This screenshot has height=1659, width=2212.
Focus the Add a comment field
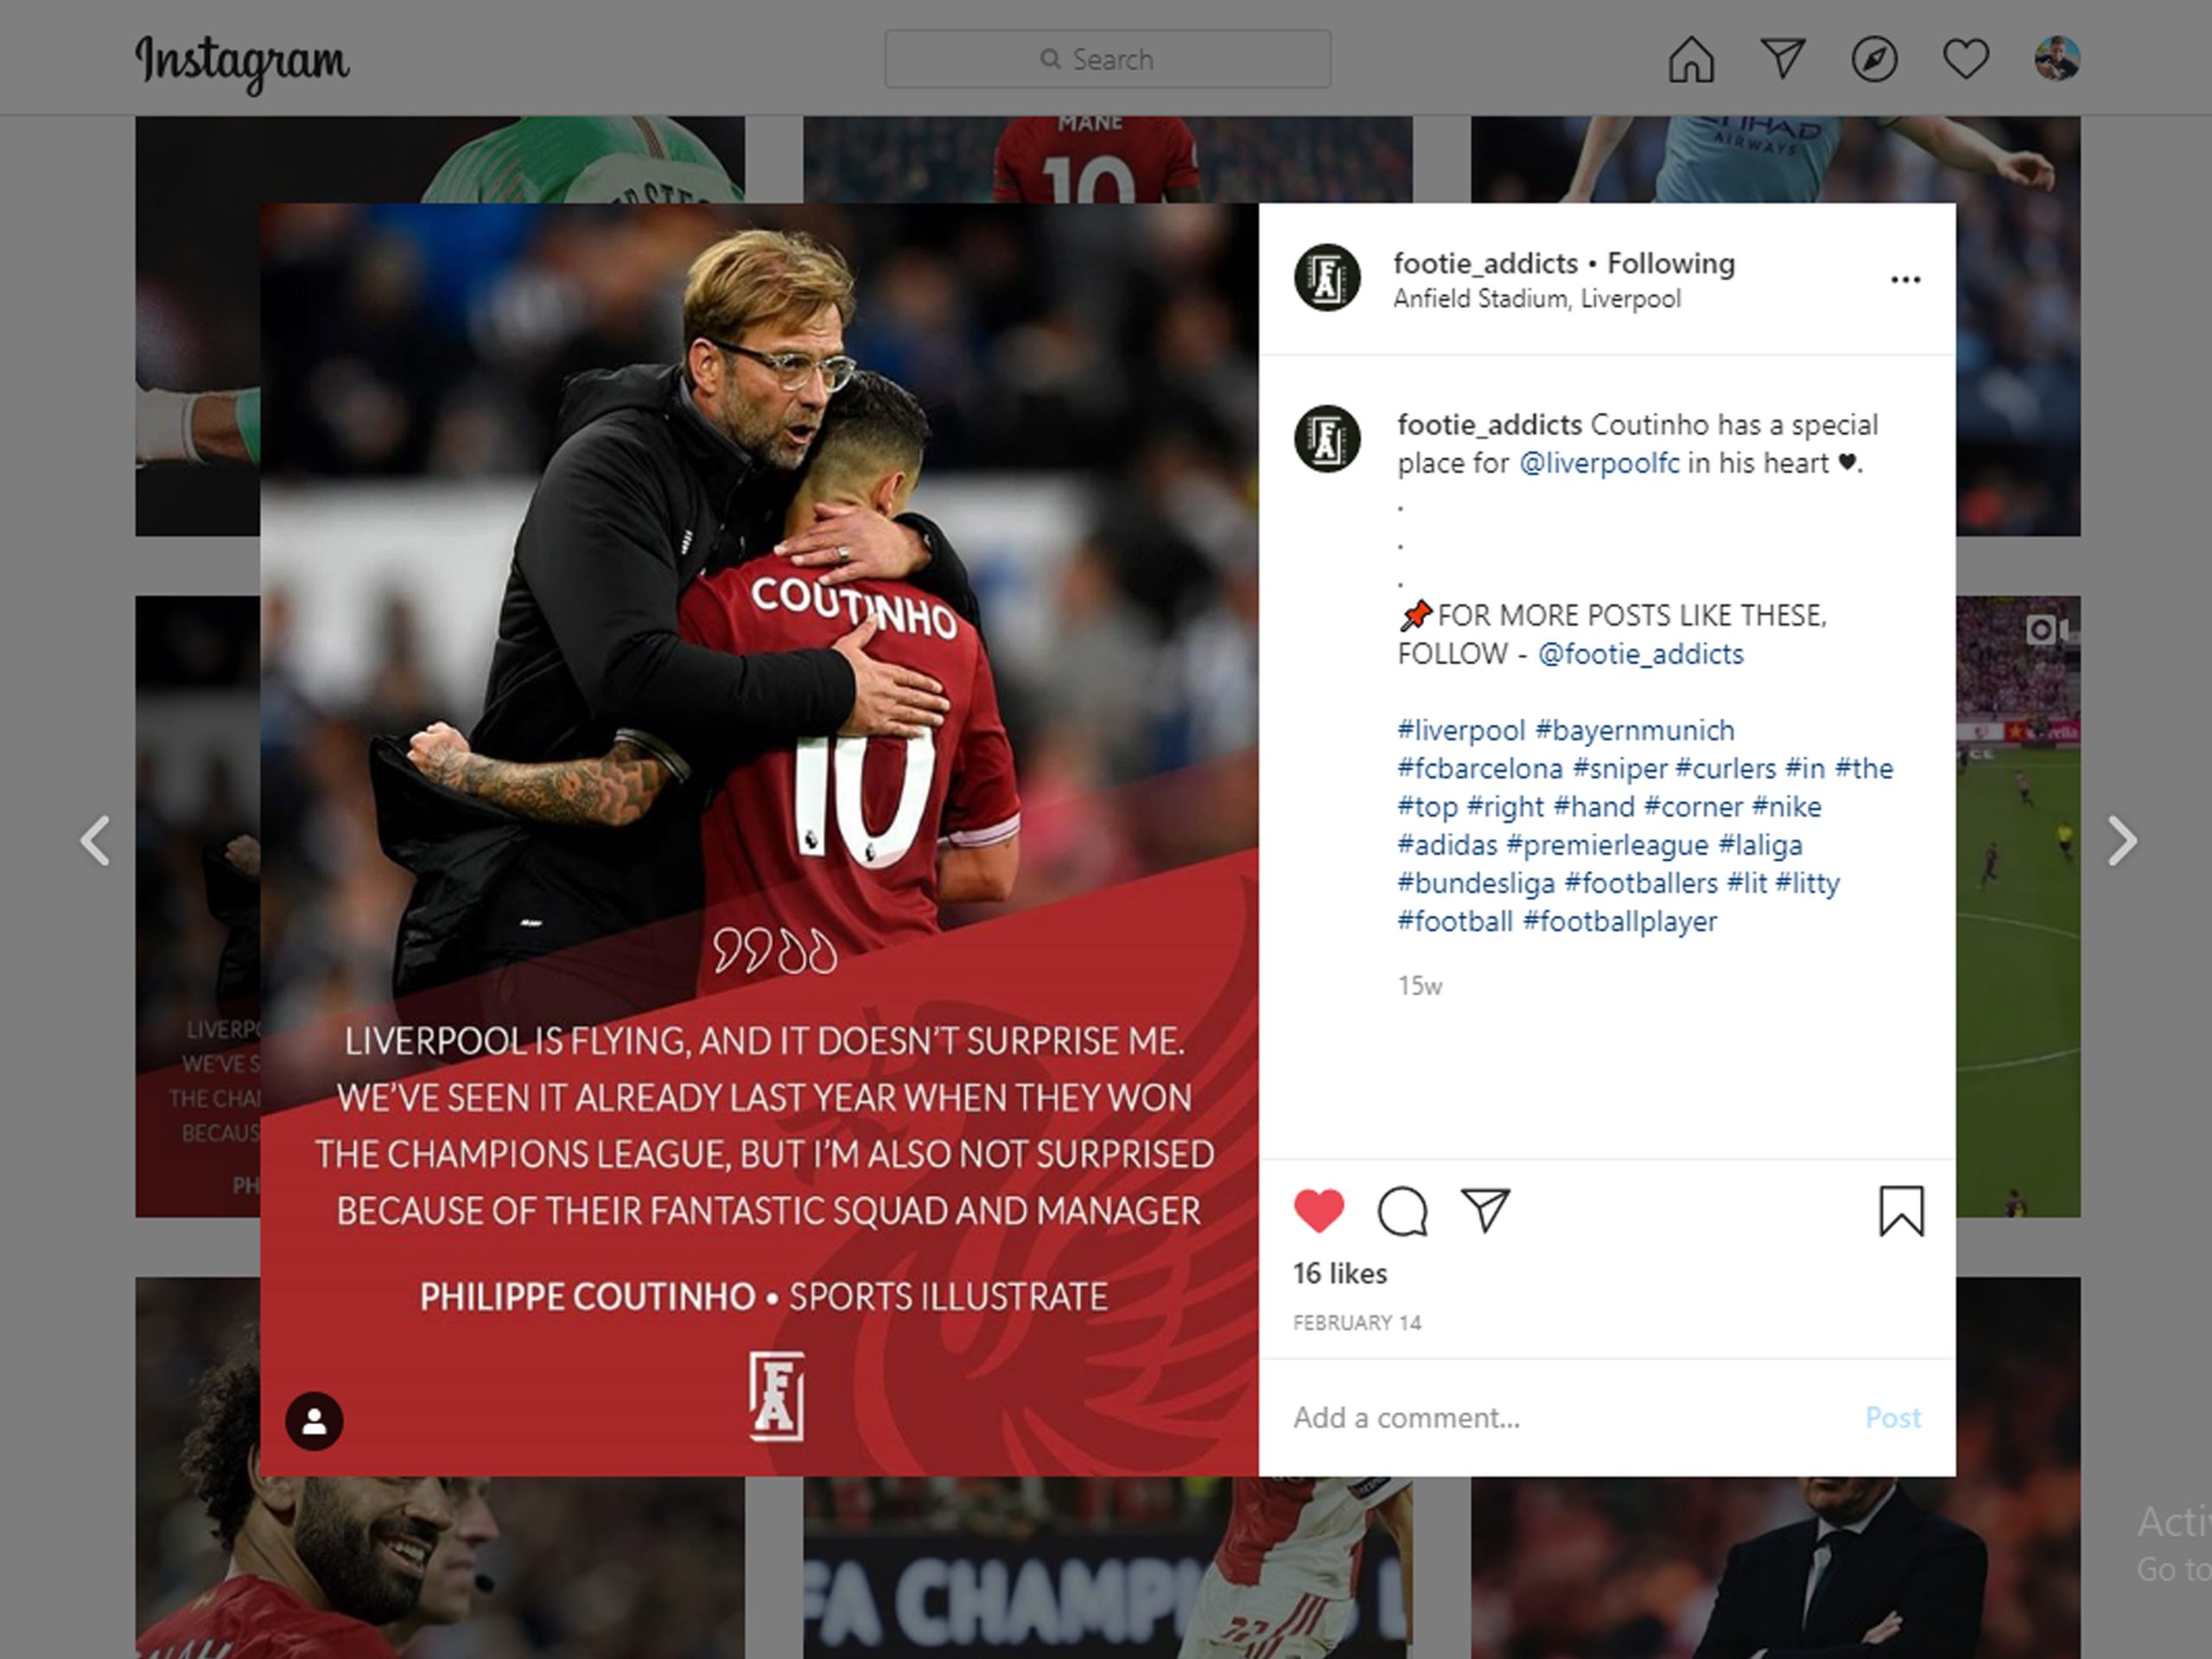[x=1572, y=1417]
